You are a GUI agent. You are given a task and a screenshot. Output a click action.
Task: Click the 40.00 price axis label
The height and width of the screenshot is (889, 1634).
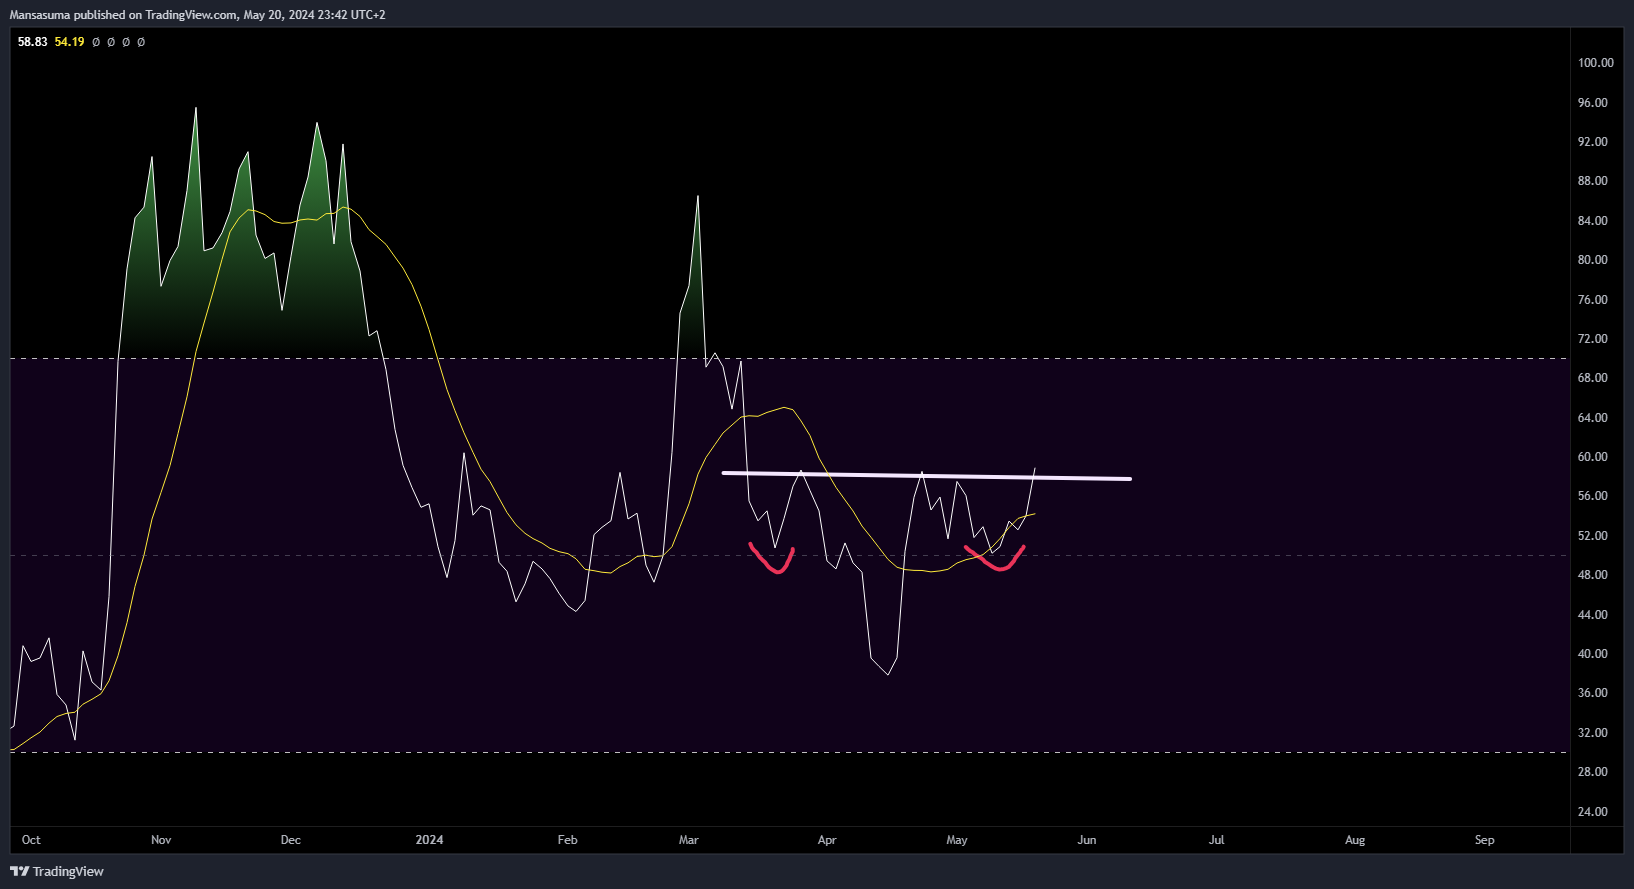[x=1592, y=654]
